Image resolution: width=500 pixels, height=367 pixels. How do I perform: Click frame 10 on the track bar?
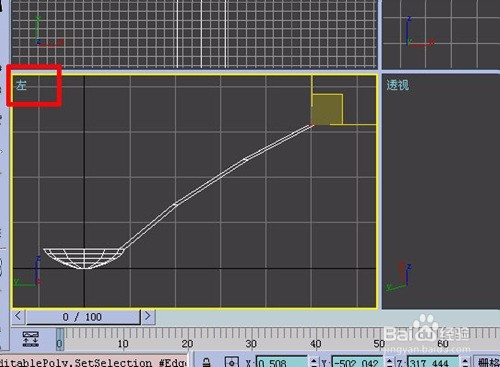(x=123, y=343)
